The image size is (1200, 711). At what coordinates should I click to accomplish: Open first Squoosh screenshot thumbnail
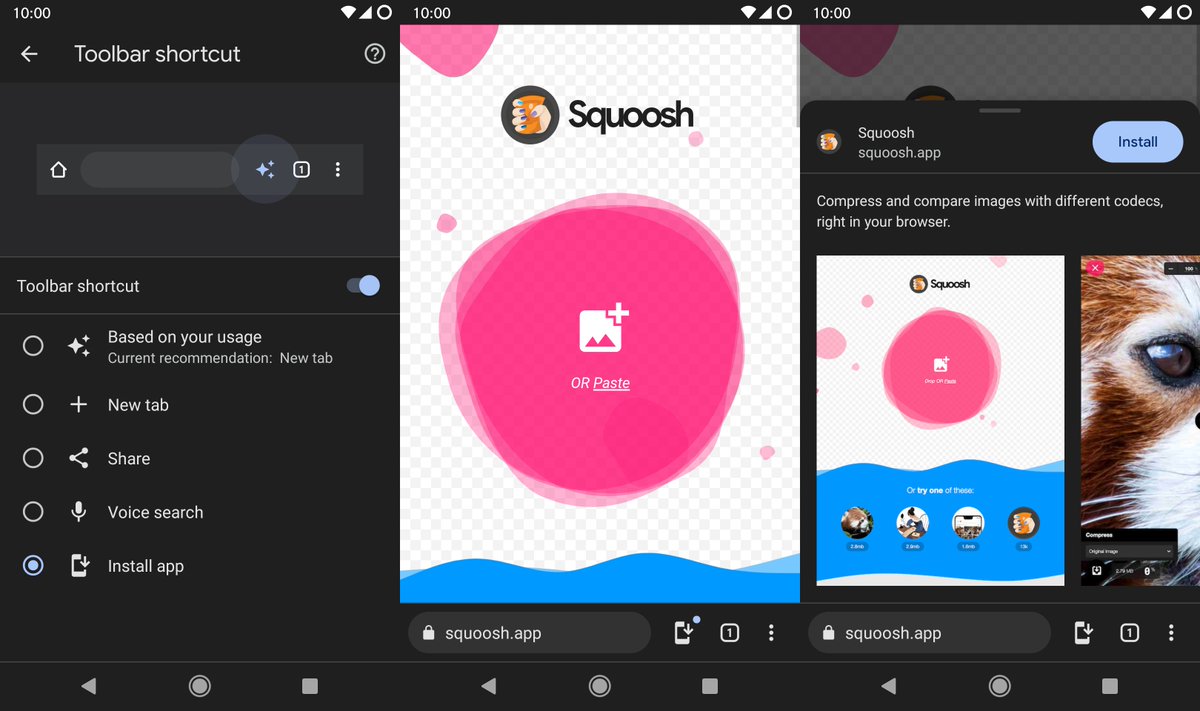click(940, 420)
